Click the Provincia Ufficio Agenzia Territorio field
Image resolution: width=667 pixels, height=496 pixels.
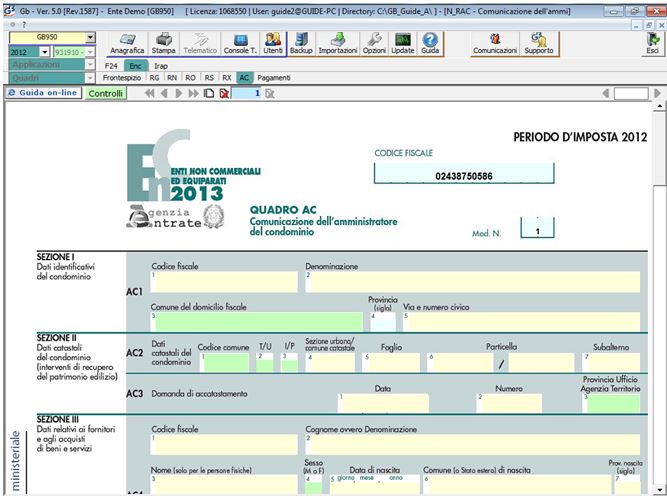611,403
